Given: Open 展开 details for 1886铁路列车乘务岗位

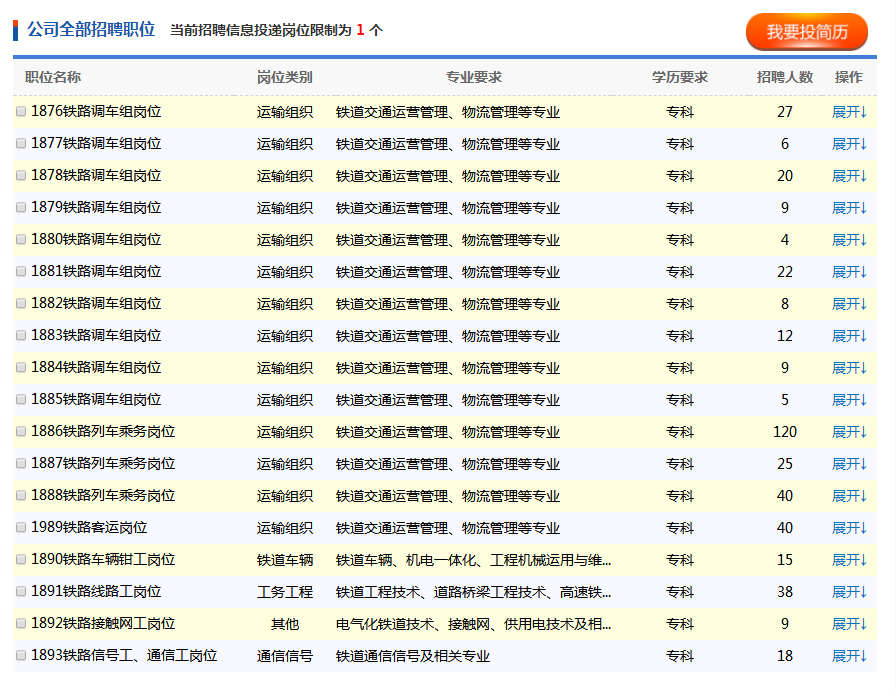Looking at the screenshot, I should click(849, 431).
